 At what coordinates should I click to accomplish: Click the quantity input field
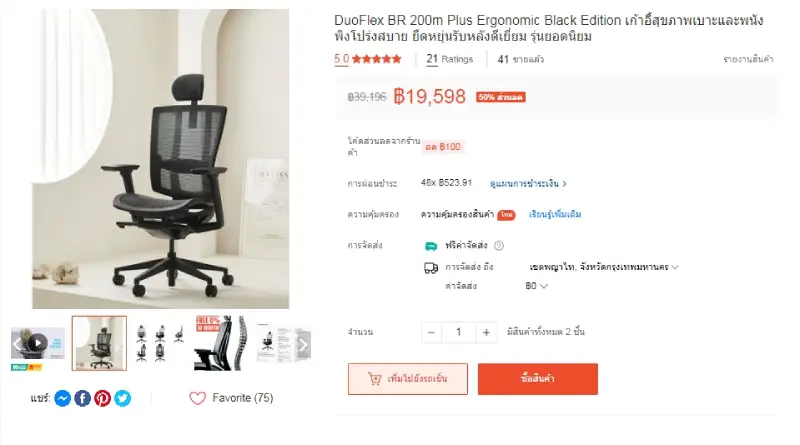459,332
